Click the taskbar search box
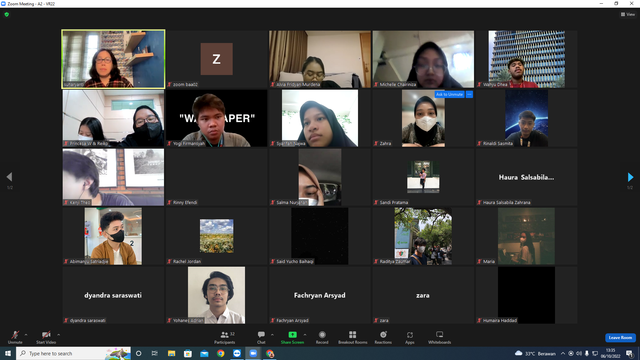The image size is (640, 360). [x=73, y=353]
